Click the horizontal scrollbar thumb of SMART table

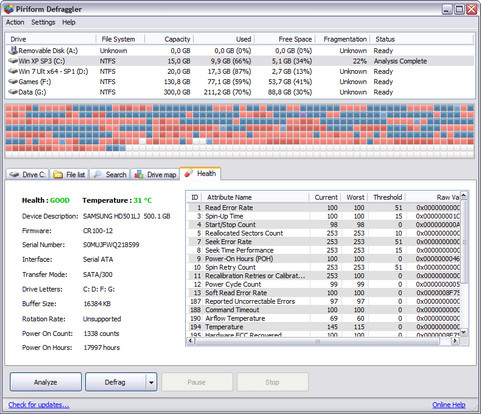[x=317, y=341]
